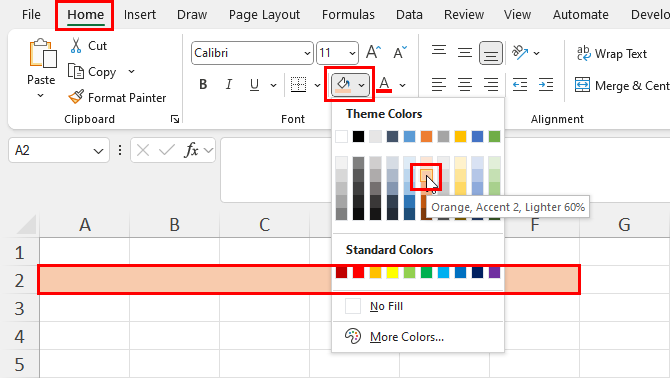Open the Clipboard dialog launcher

pos(175,119)
